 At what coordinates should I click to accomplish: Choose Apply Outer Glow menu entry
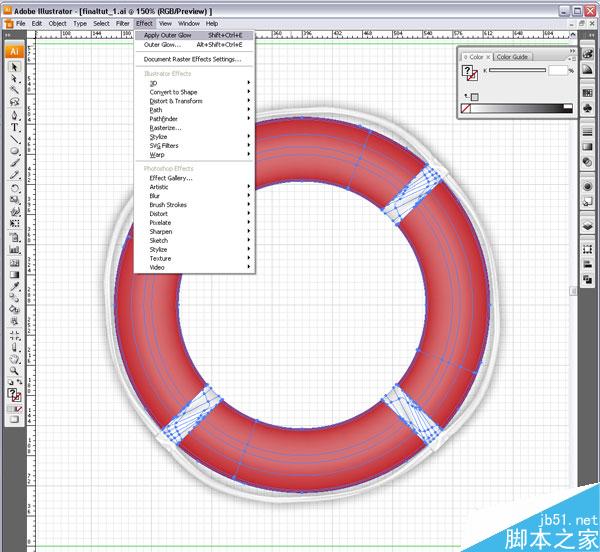pyautogui.click(x=194, y=35)
